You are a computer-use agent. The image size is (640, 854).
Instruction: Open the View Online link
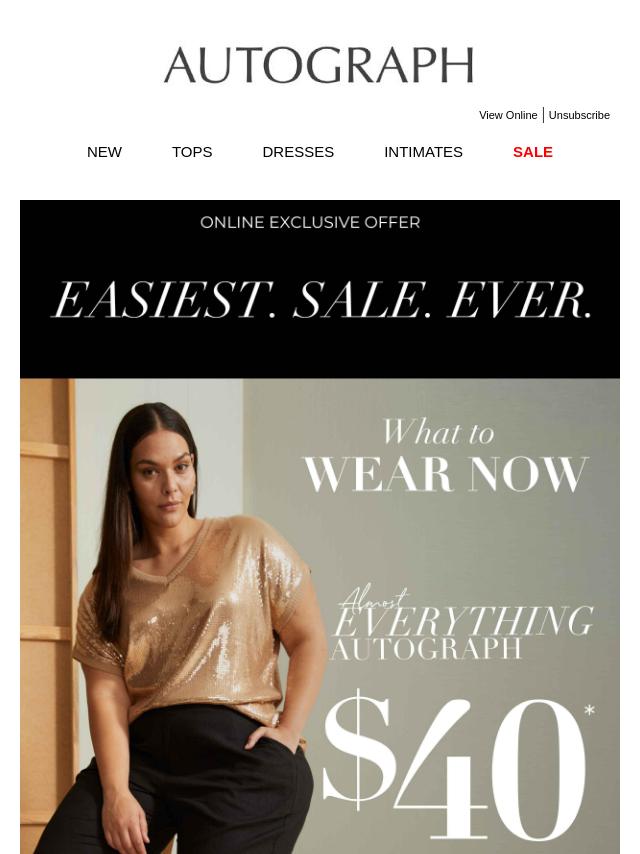508,115
